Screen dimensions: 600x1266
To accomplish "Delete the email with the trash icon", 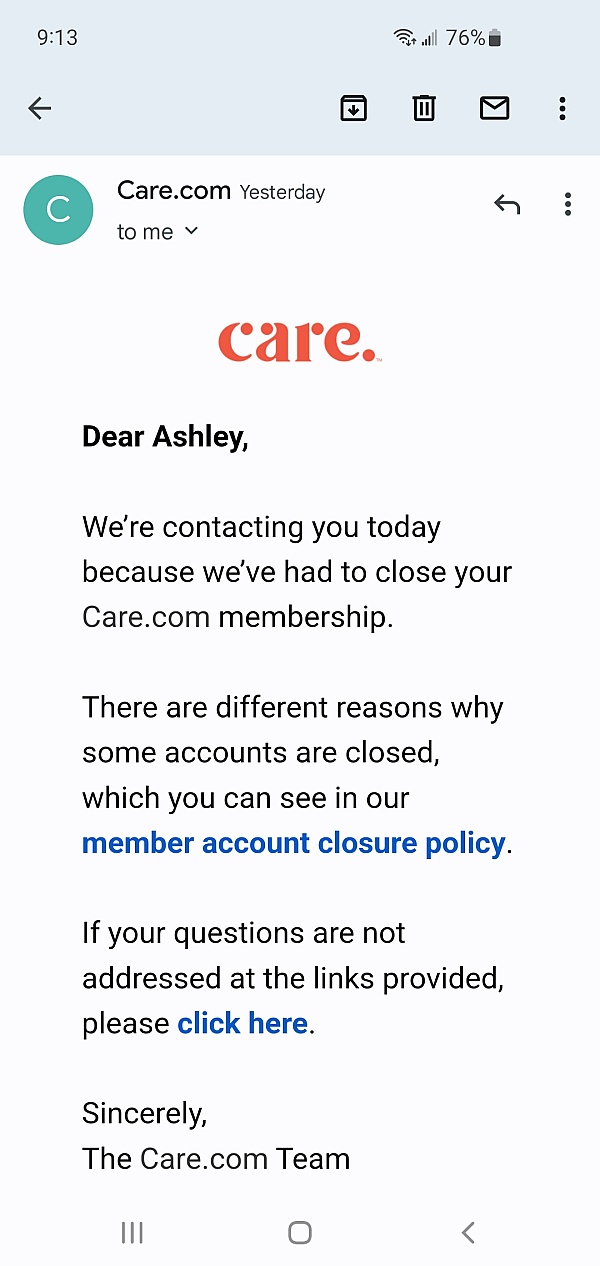I will click(x=424, y=108).
